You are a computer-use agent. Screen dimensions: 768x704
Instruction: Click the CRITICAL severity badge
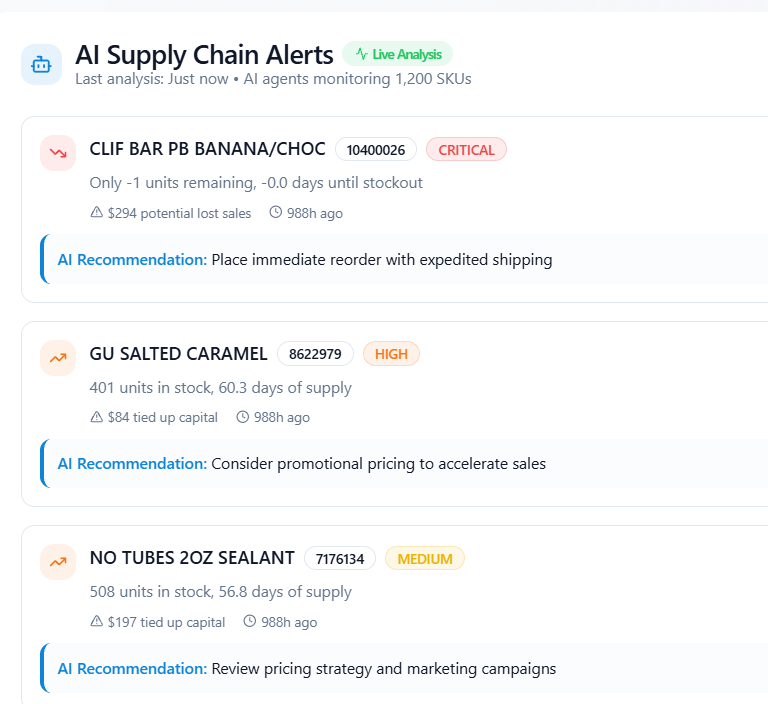(466, 150)
